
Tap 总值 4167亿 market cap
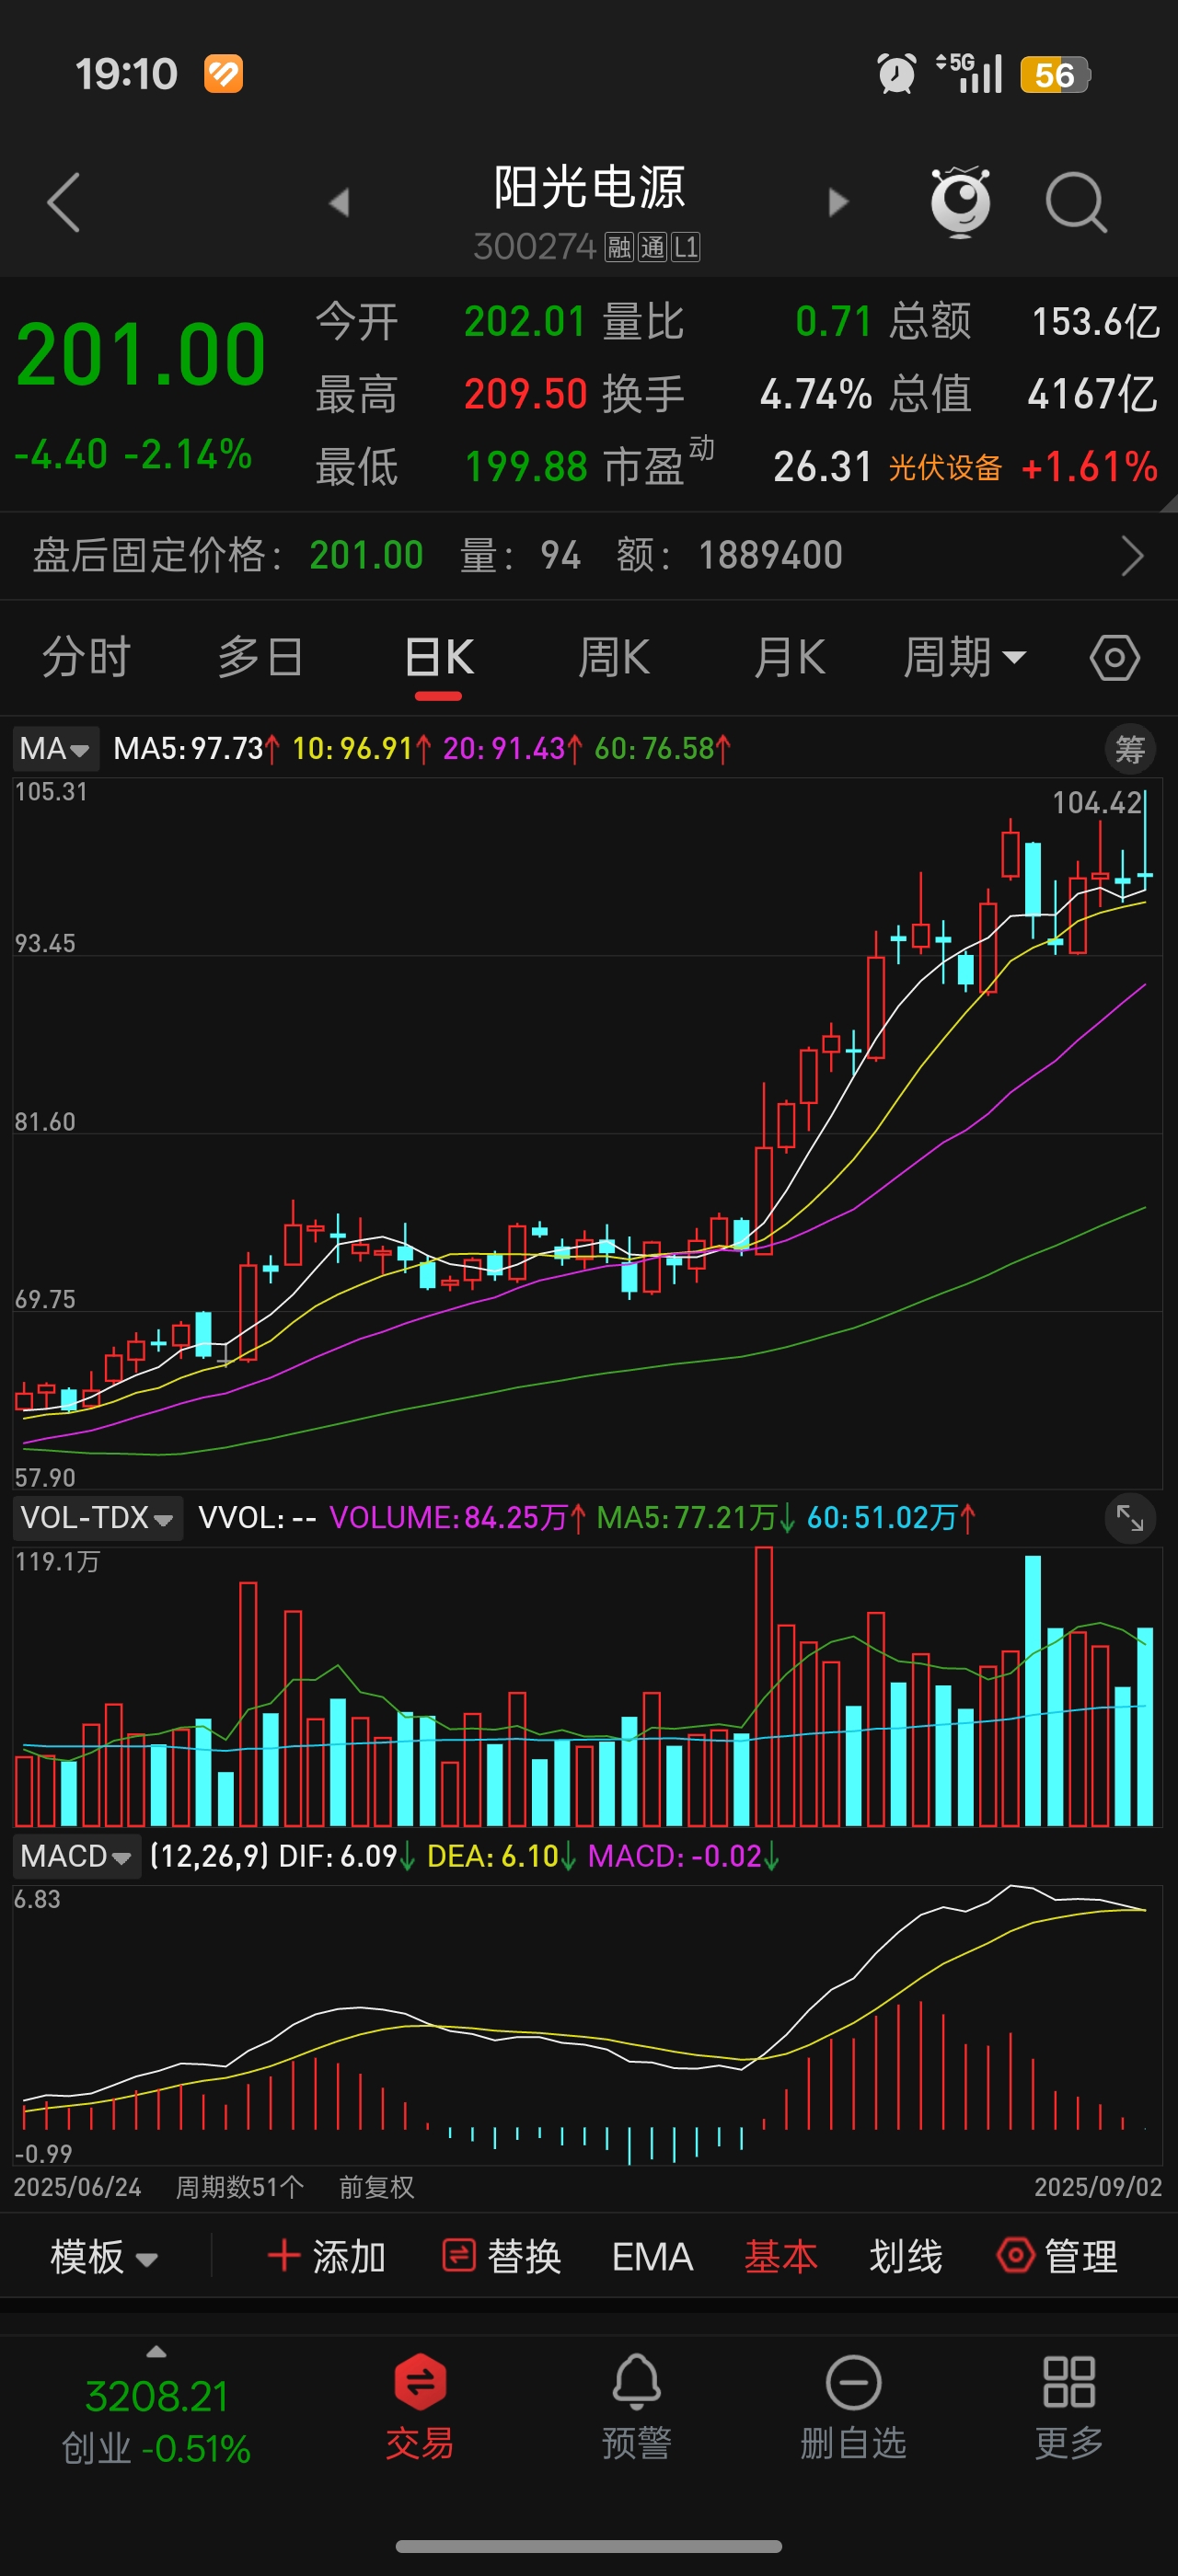click(1024, 394)
